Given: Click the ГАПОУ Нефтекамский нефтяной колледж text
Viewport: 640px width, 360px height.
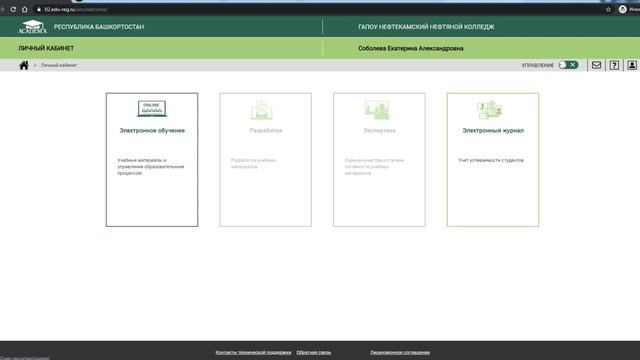Looking at the screenshot, I should [426, 27].
